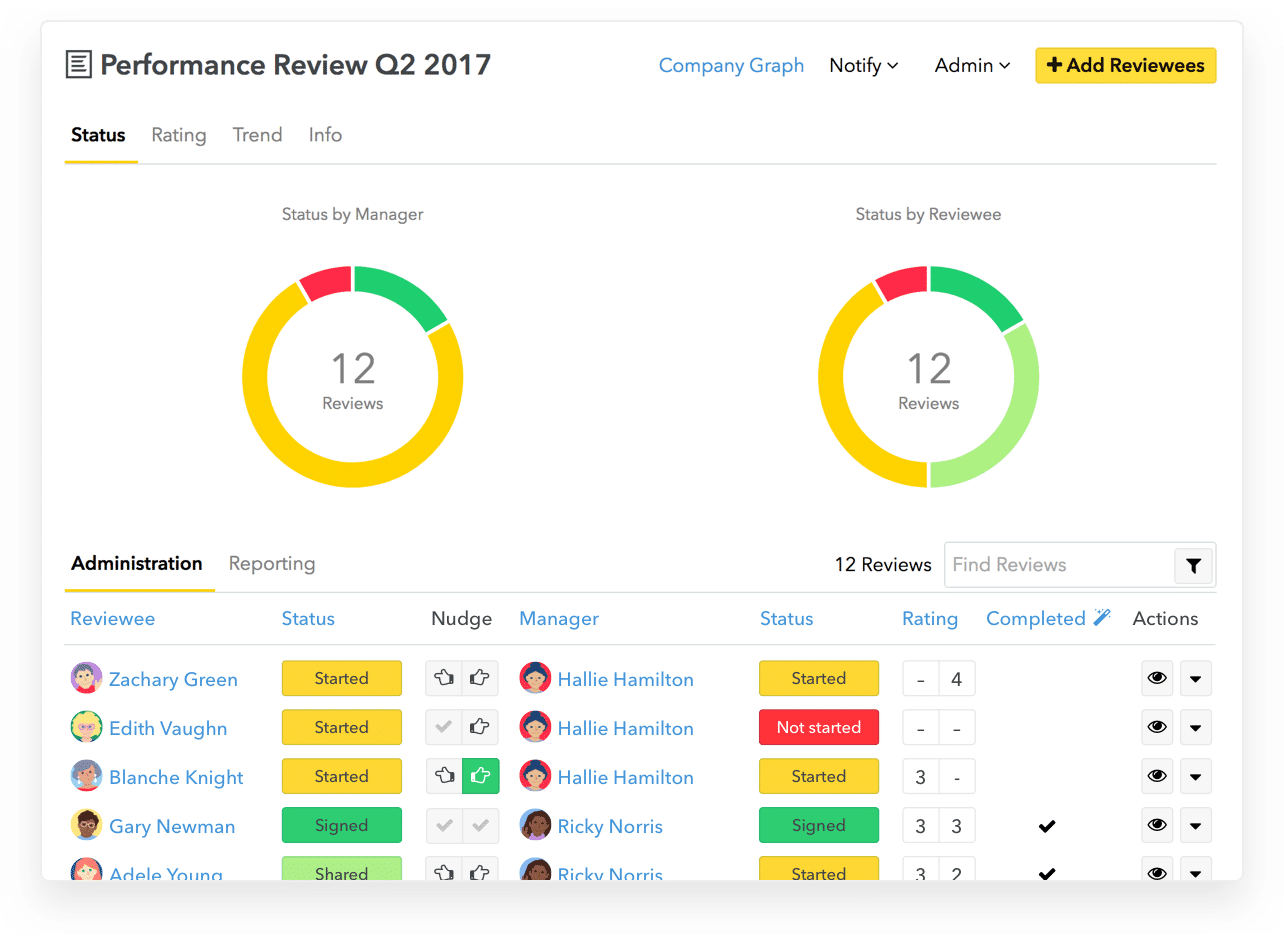Click the red segment of the Status by Manager donut
Screen dimensions: 1284x942
tap(327, 281)
